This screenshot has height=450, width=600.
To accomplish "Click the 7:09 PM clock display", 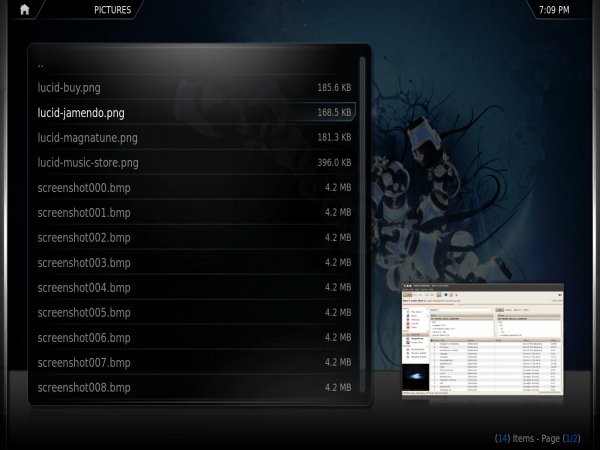I will click(552, 10).
